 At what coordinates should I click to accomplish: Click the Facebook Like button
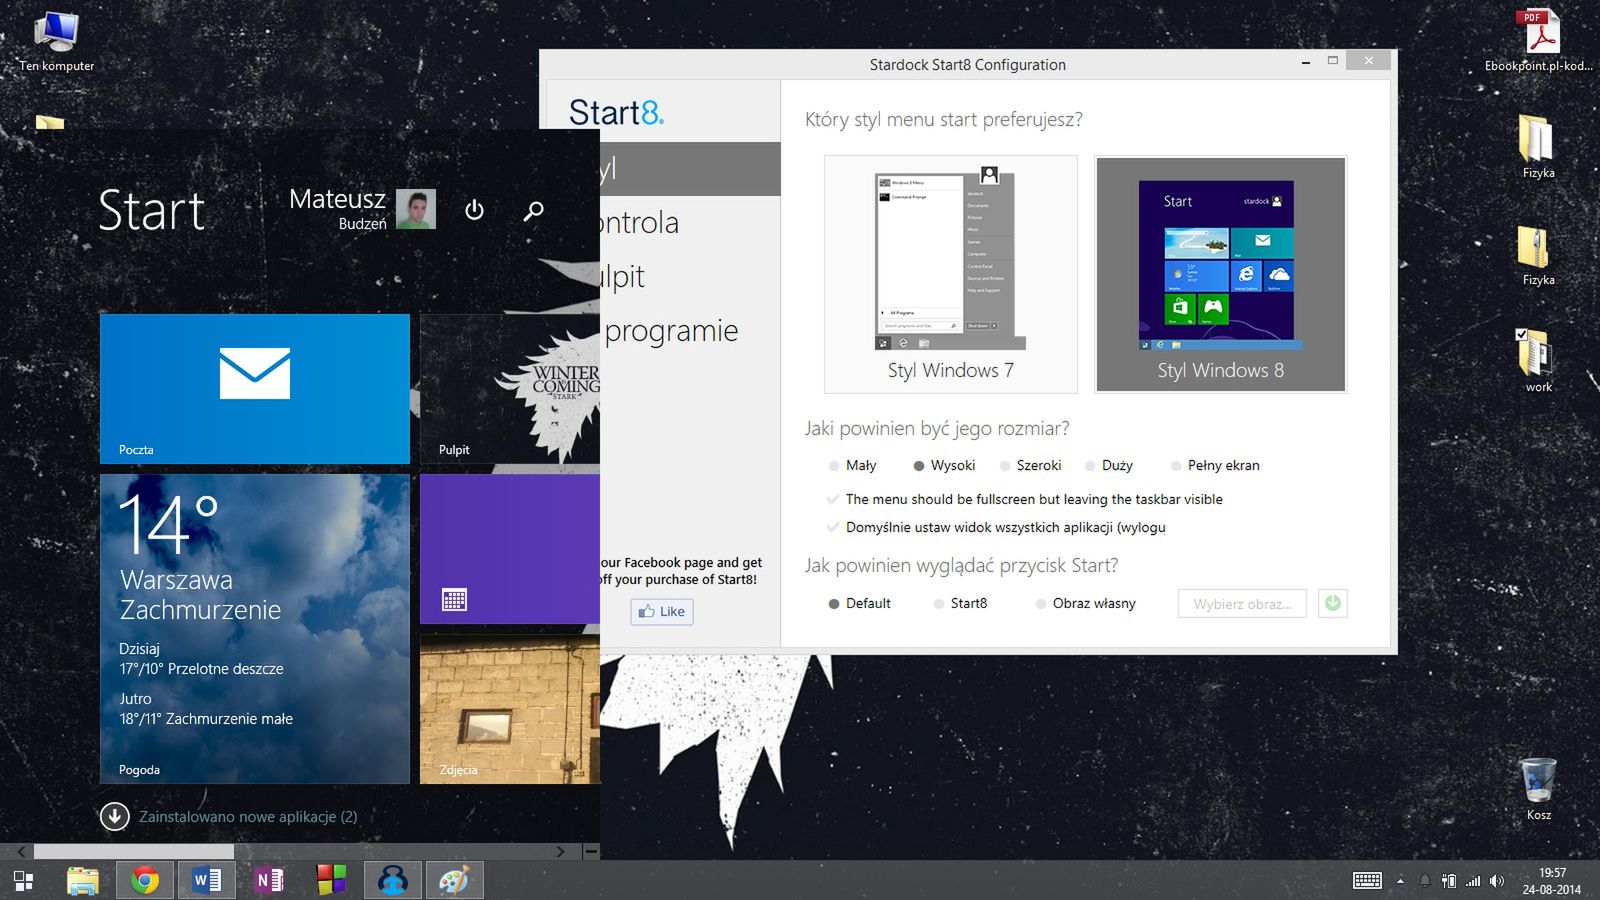tap(662, 611)
